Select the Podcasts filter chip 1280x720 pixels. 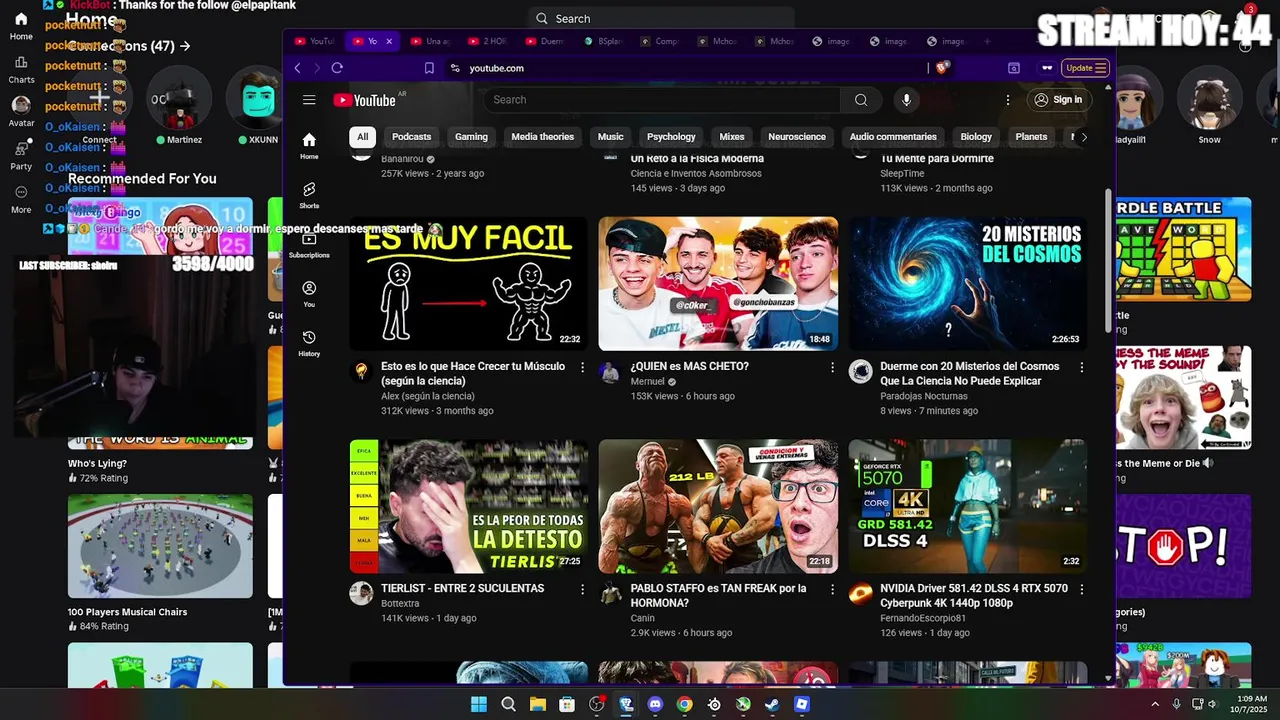411,137
